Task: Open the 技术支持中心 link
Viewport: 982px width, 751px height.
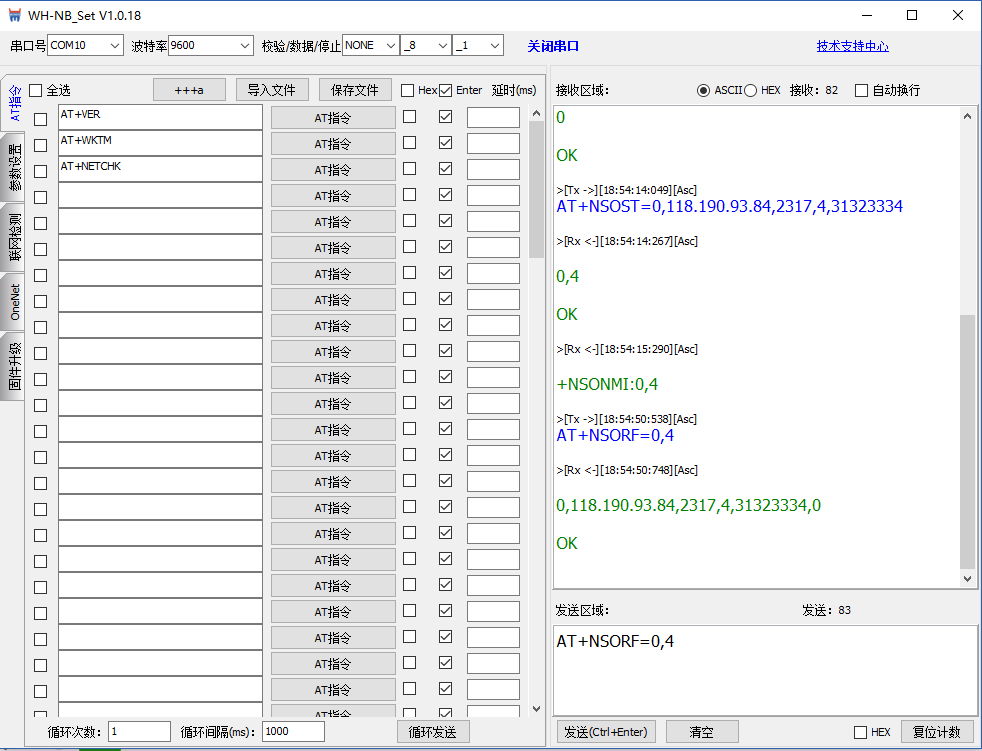Action: (852, 46)
